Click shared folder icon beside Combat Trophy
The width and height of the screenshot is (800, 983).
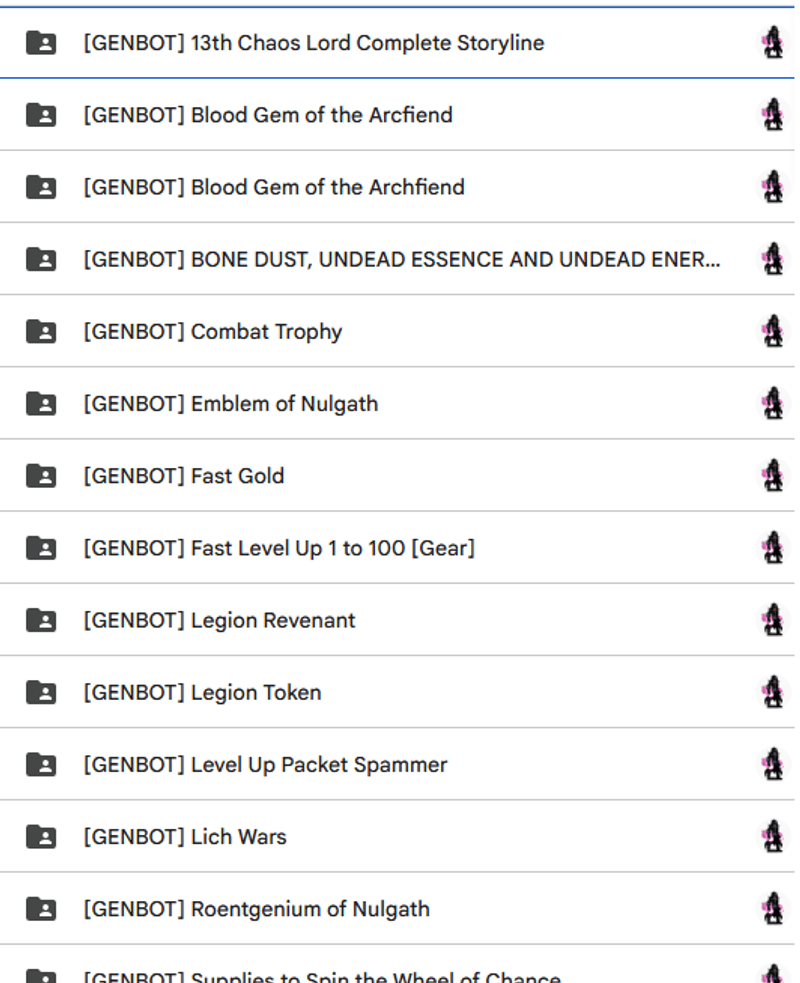[41, 332]
